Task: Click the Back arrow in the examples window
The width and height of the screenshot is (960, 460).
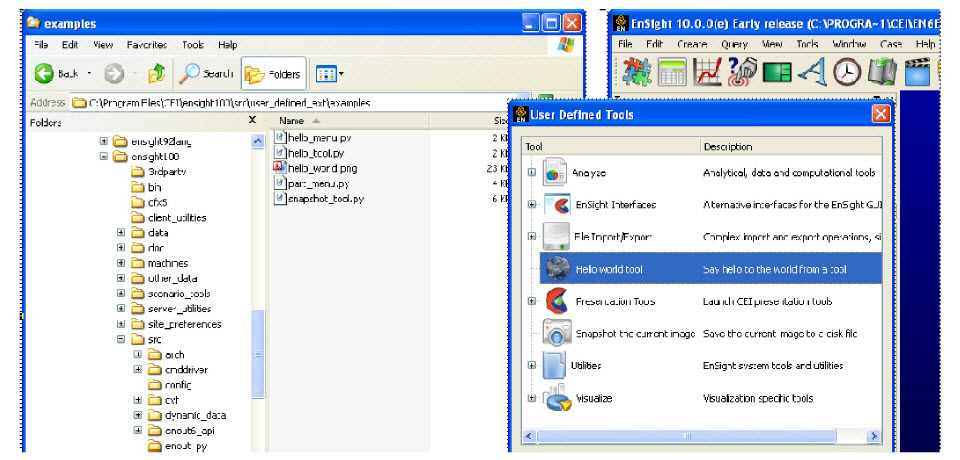Action: click(44, 74)
